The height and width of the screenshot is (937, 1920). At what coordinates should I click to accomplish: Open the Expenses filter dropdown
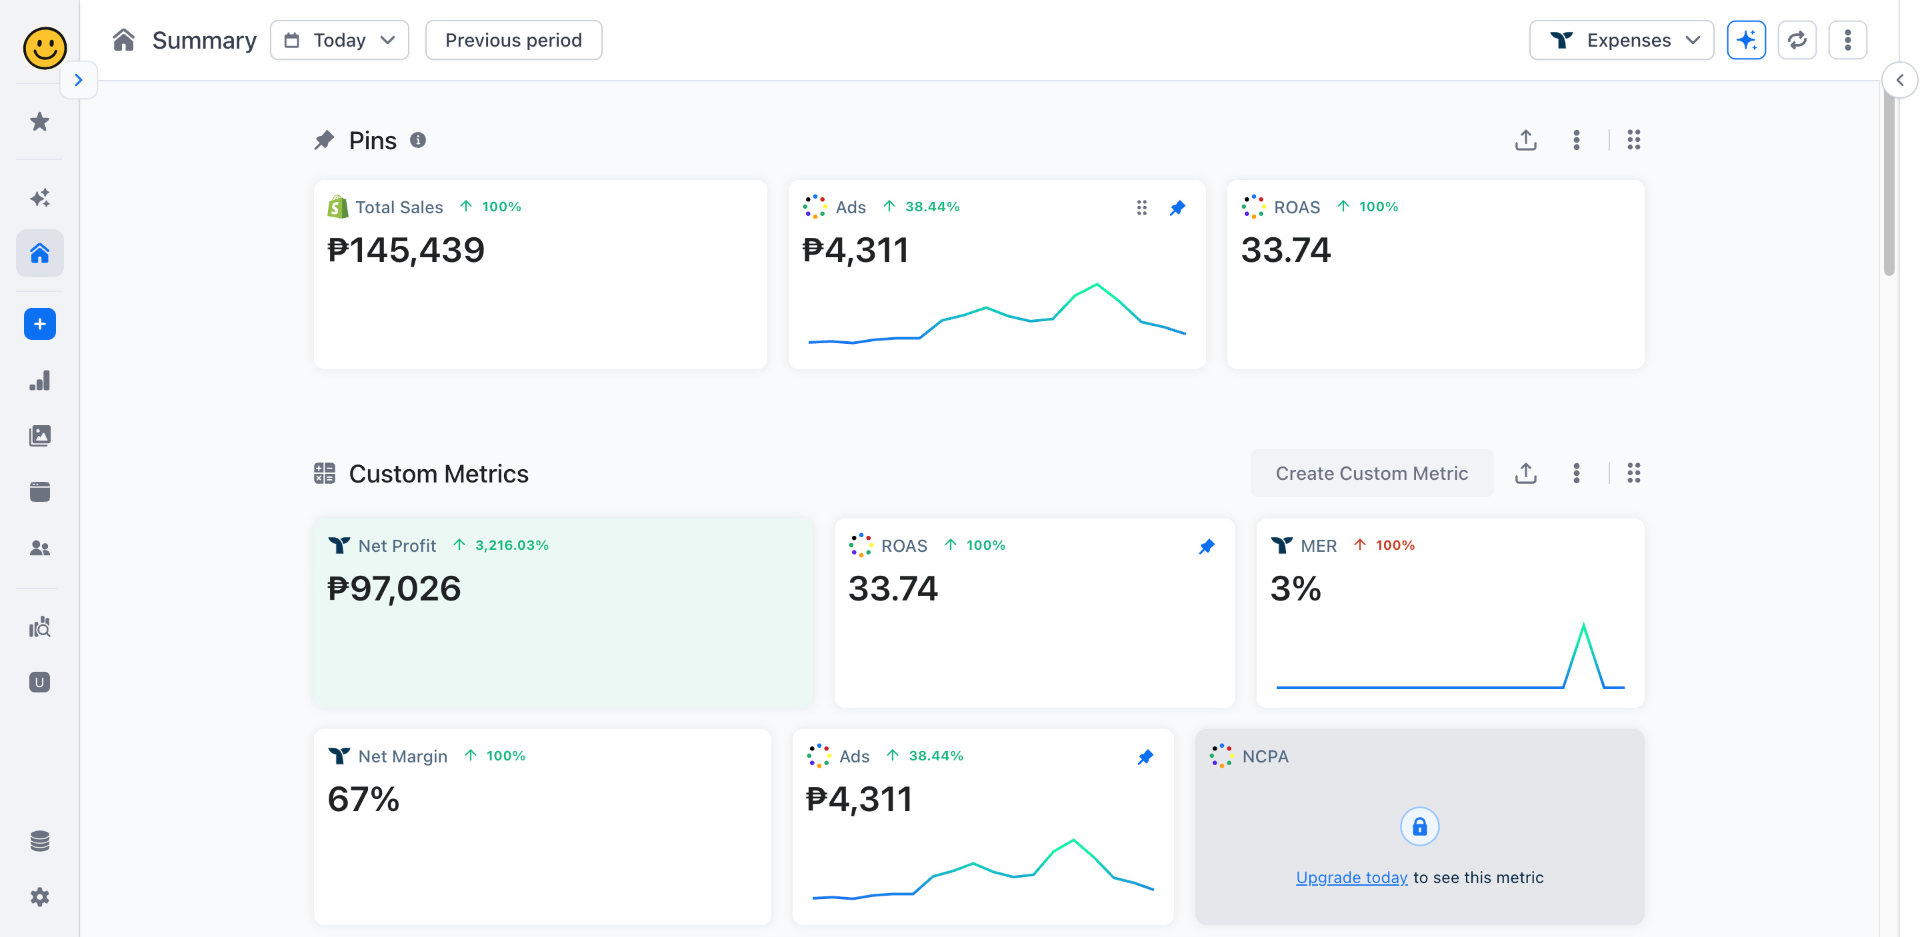pos(1621,40)
